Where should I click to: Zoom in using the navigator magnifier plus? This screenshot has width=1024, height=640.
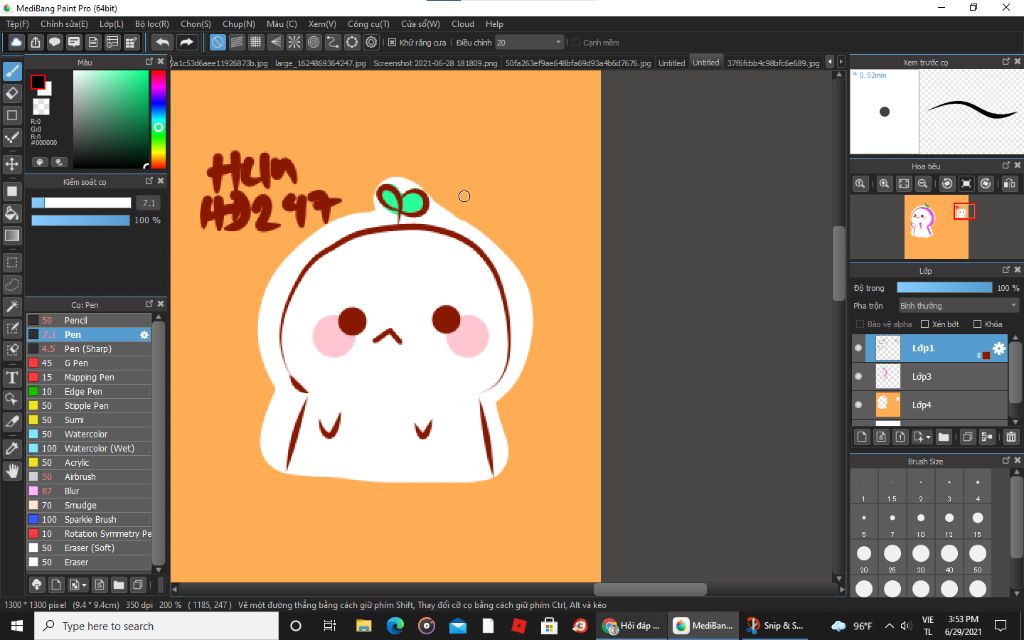coord(884,184)
